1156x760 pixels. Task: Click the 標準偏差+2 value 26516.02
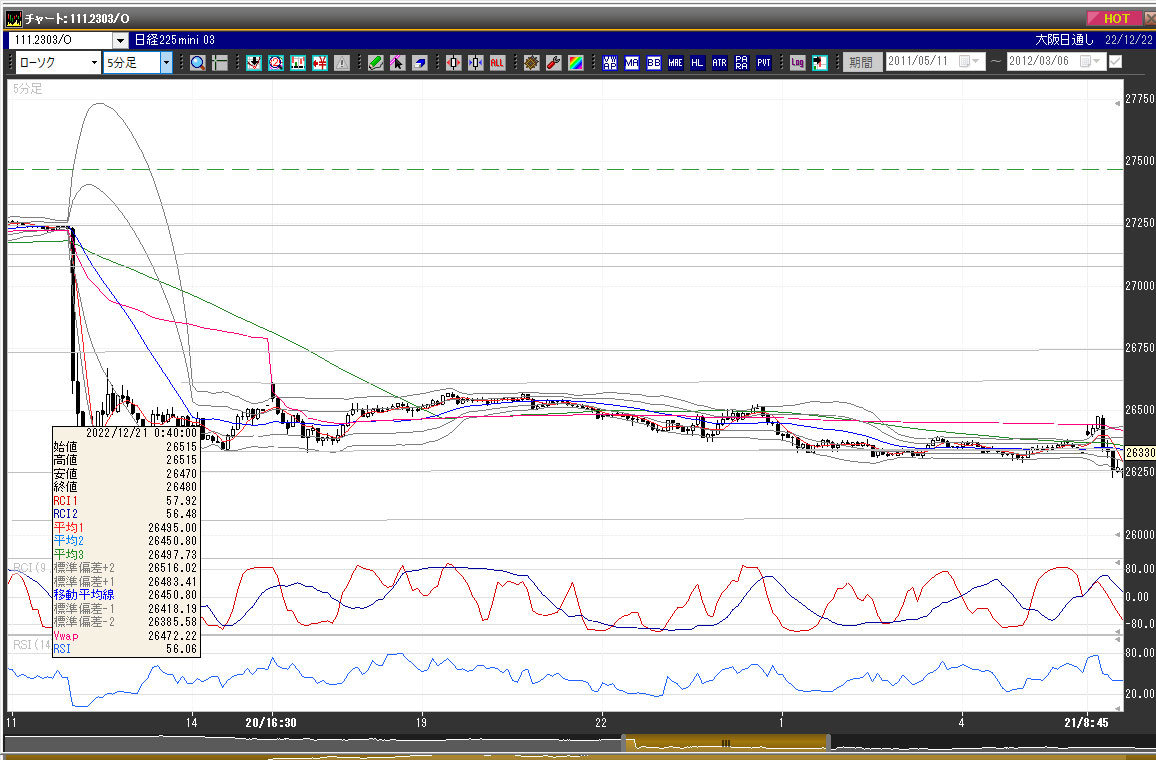click(173, 568)
